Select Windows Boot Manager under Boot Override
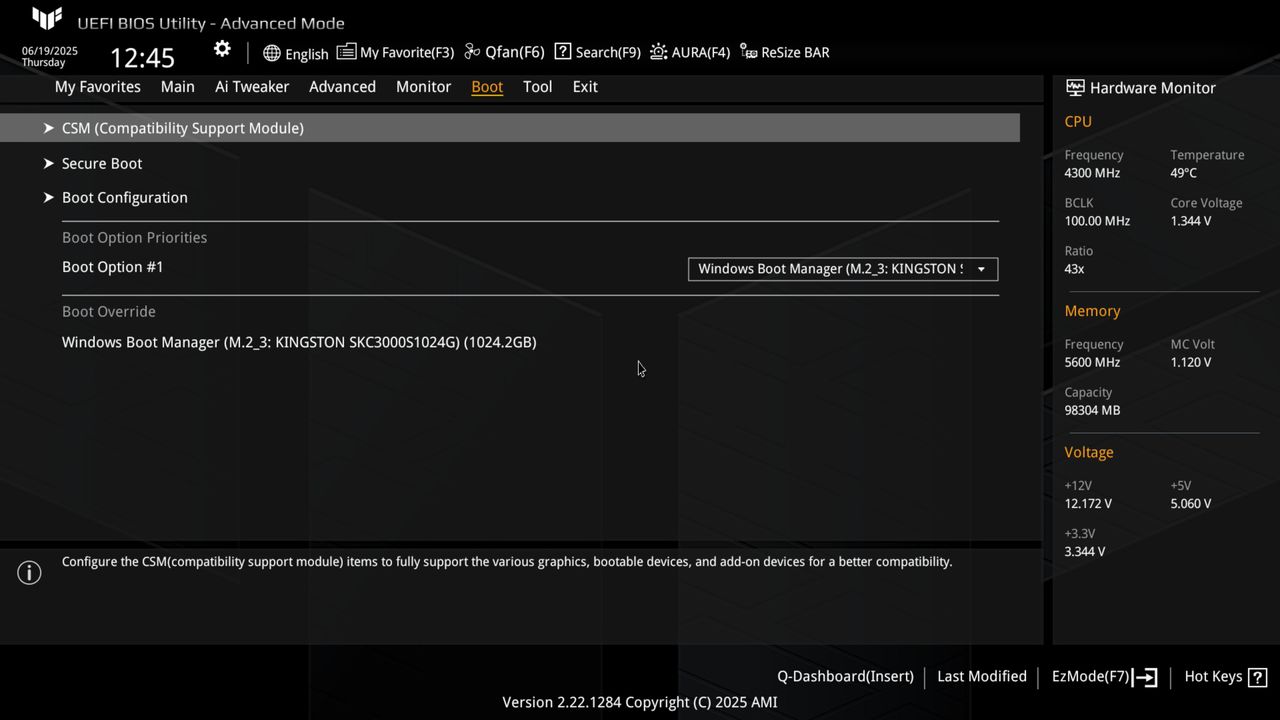Viewport: 1280px width, 720px height. pyautogui.click(x=299, y=342)
